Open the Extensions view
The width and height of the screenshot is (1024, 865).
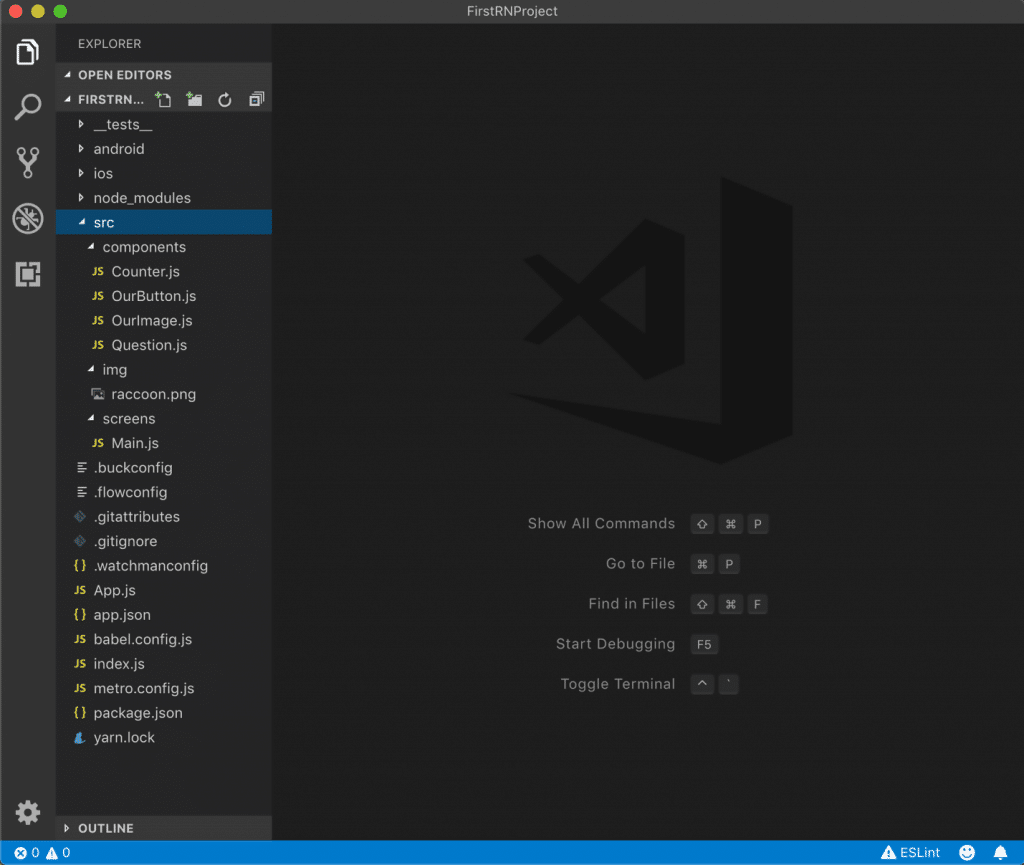[27, 274]
